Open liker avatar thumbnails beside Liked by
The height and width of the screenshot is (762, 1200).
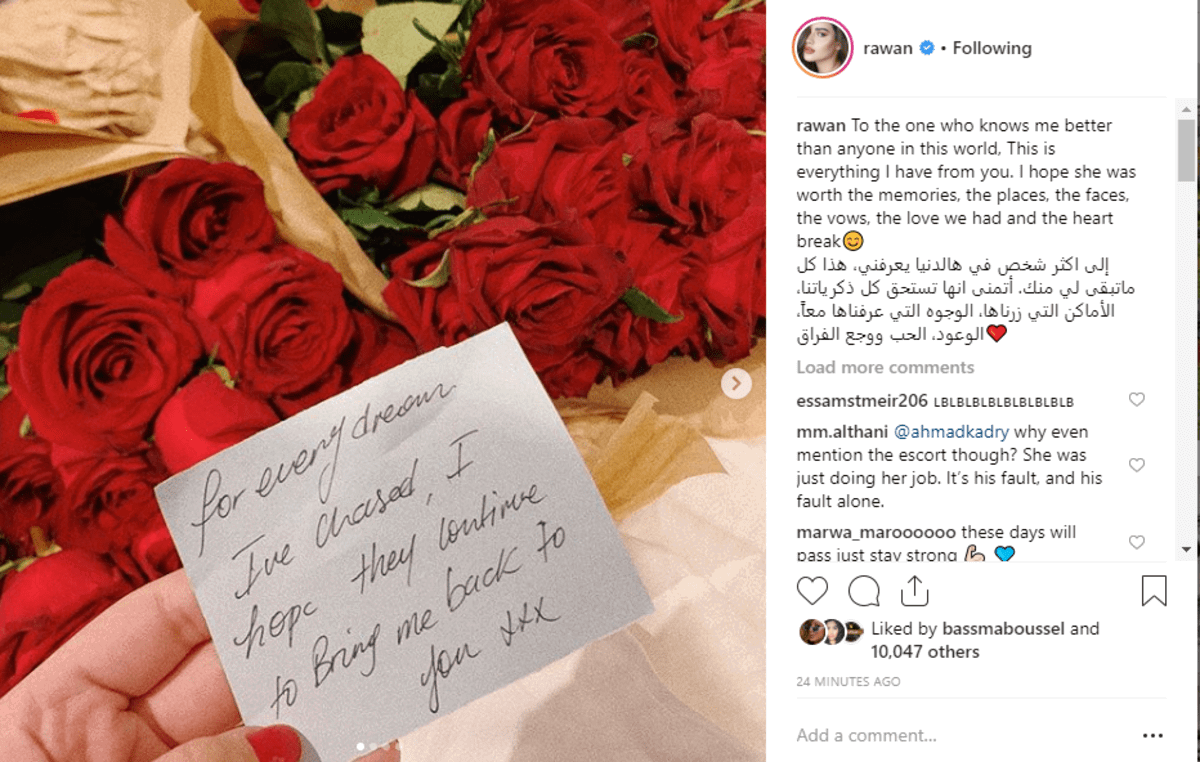point(830,632)
